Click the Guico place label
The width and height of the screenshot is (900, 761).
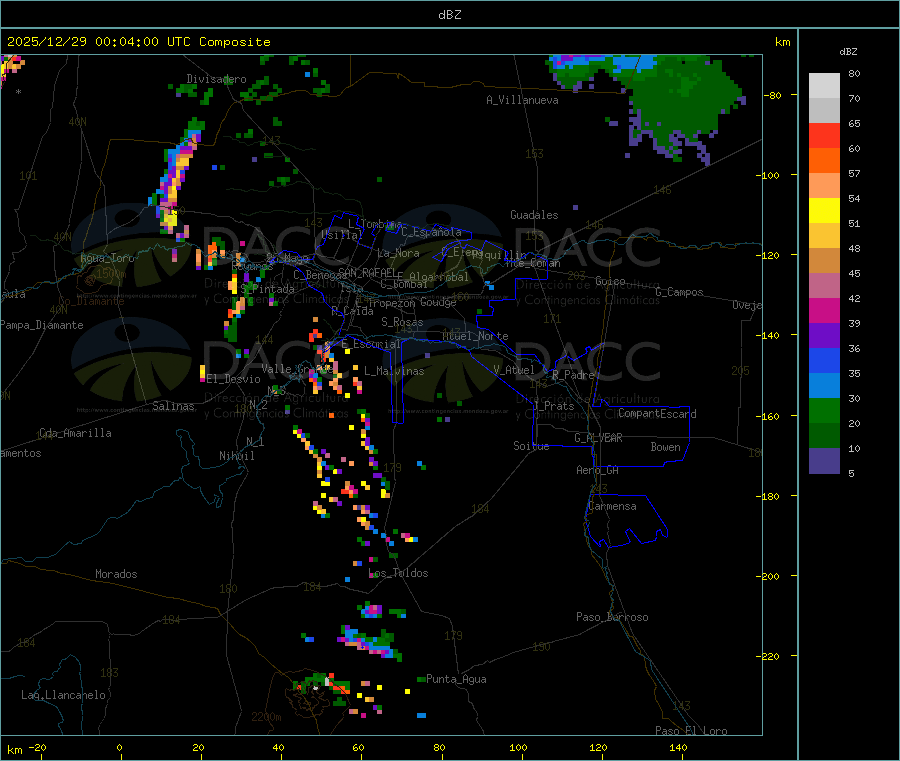tap(610, 281)
